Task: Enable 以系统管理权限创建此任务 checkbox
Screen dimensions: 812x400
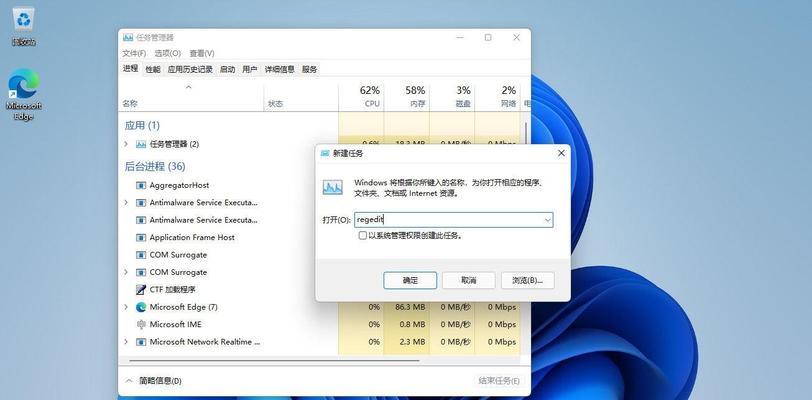Action: click(362, 235)
